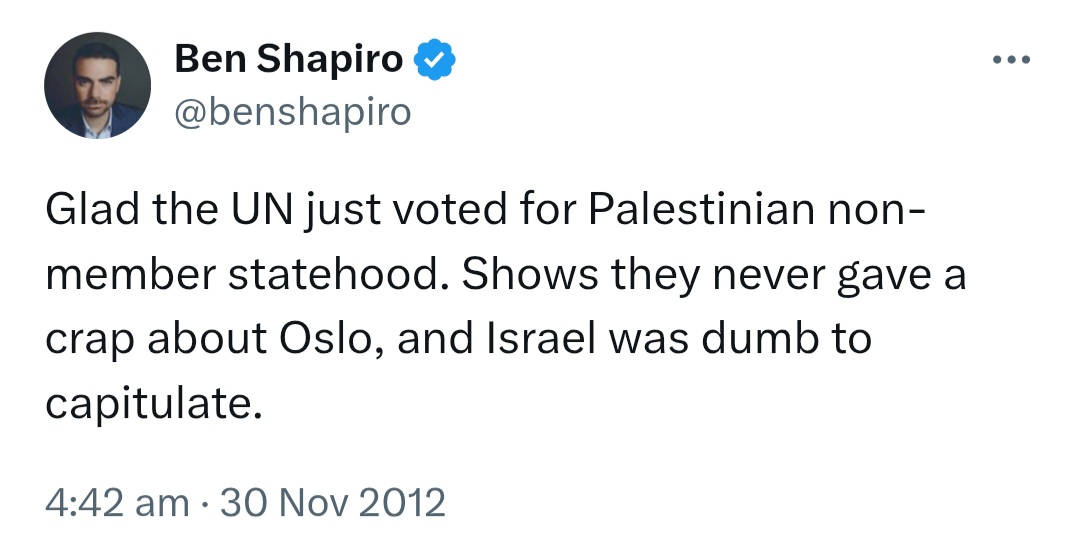Click the 4:42 am time in timestamp
1080x545 pixels.
(x=117, y=502)
